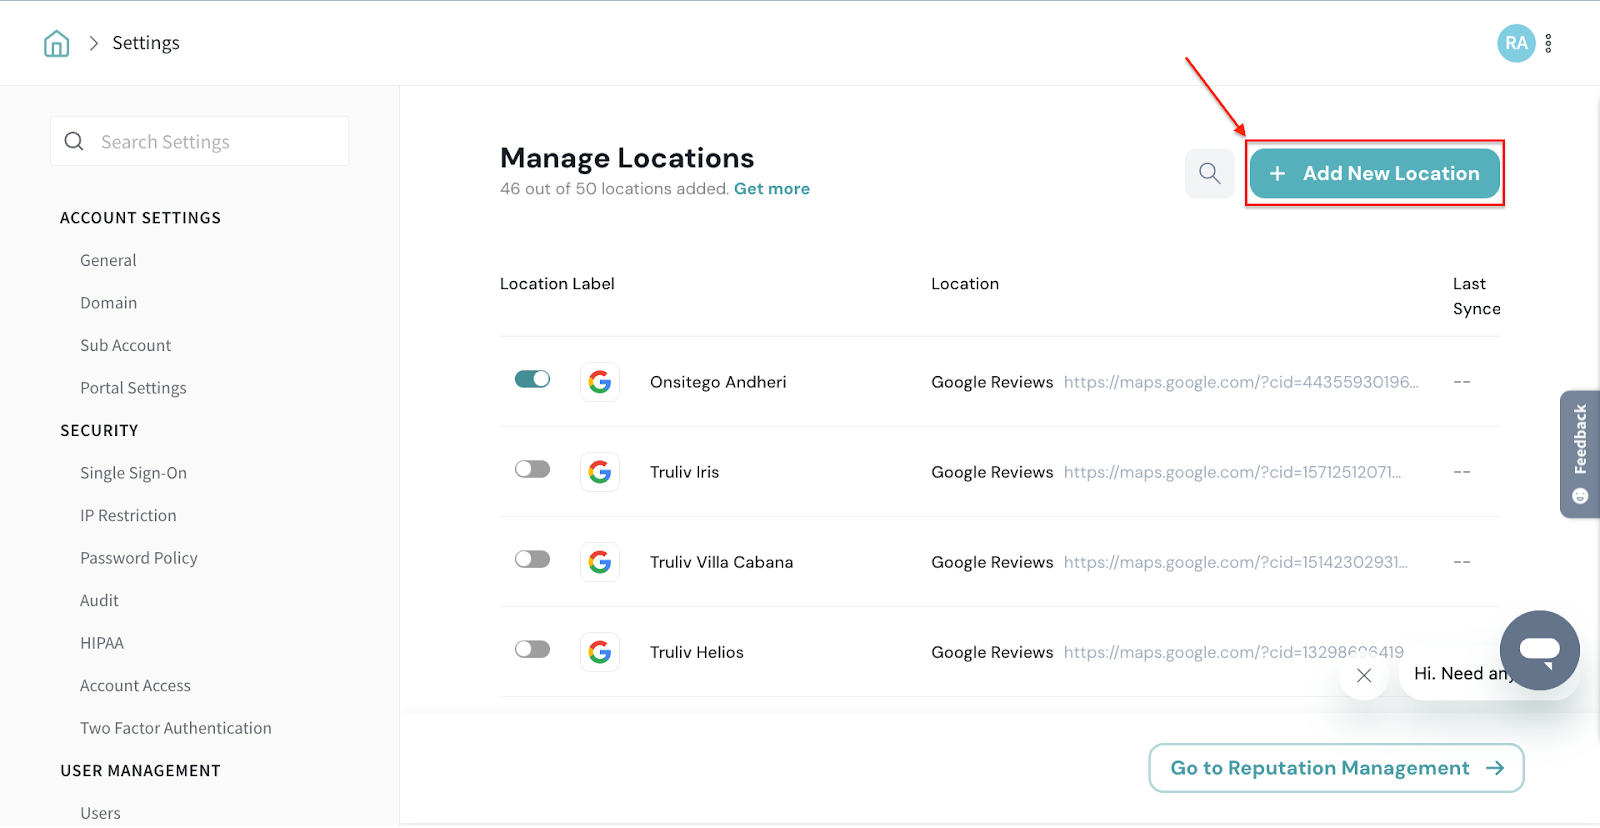The height and width of the screenshot is (828, 1600).
Task: Open the three-dot menu beside avatar
Action: click(1548, 43)
